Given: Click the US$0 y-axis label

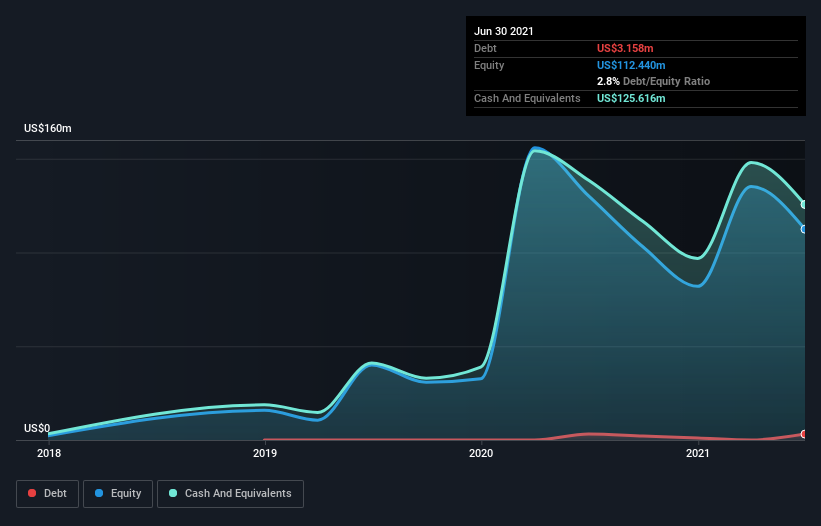Looking at the screenshot, I should coord(37,428).
